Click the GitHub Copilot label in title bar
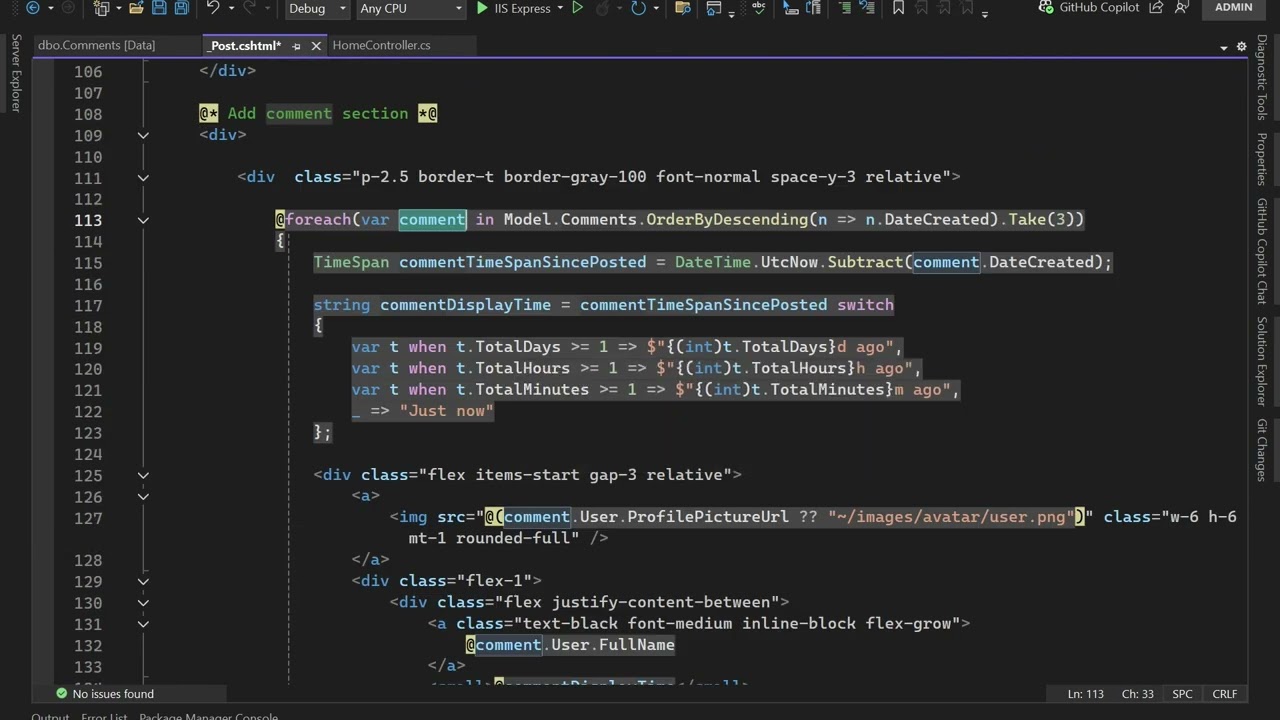Image resolution: width=1280 pixels, height=720 pixels. coord(1099,7)
